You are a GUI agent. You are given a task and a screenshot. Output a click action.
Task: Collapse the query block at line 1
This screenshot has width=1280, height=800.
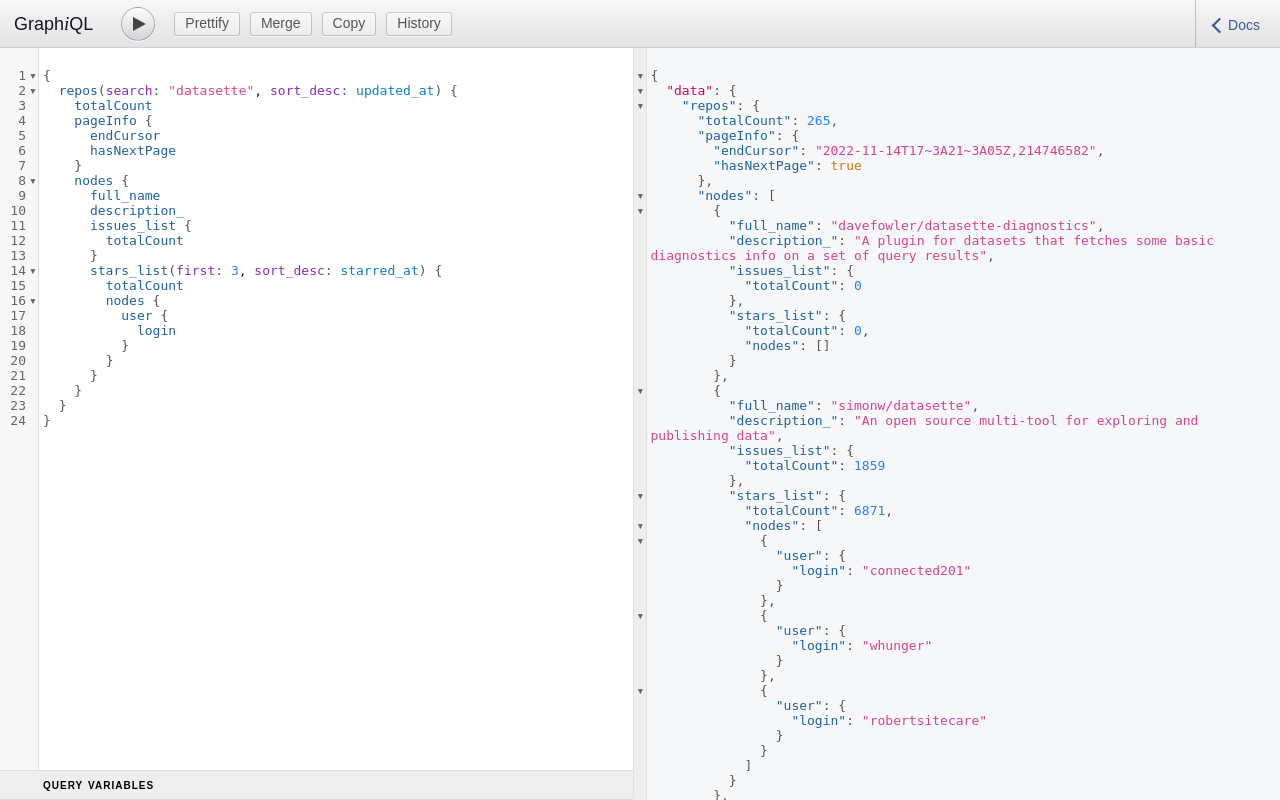tap(33, 76)
